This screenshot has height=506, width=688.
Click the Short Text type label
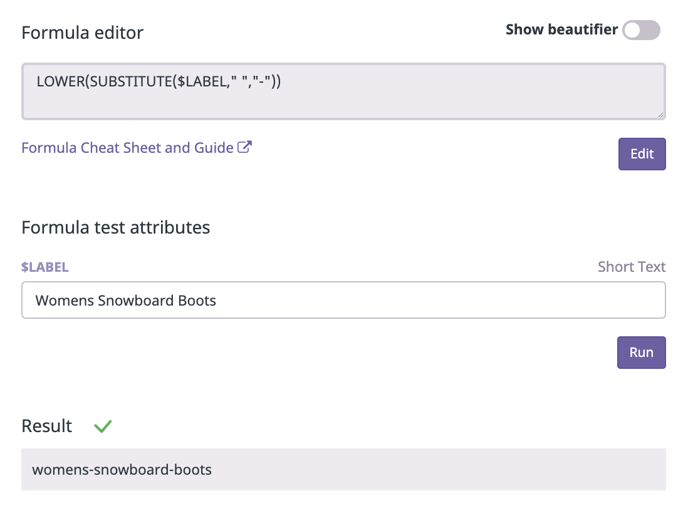631,266
